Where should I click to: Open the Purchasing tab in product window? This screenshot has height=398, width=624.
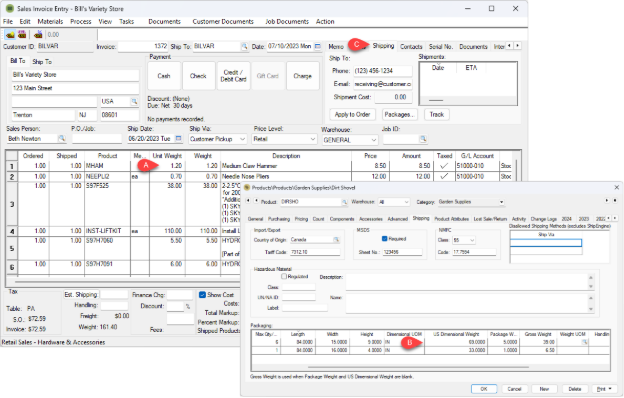[x=279, y=219]
